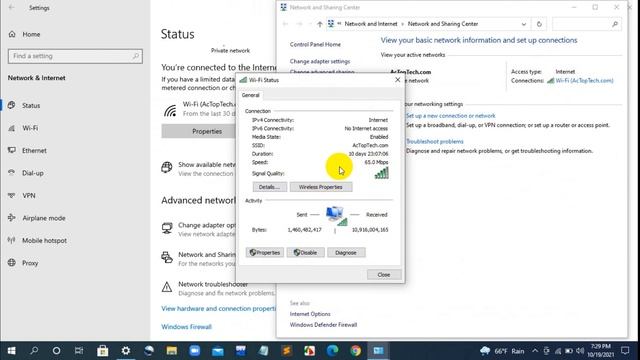Click Network and Sharing Center icon in Settings

167,257
